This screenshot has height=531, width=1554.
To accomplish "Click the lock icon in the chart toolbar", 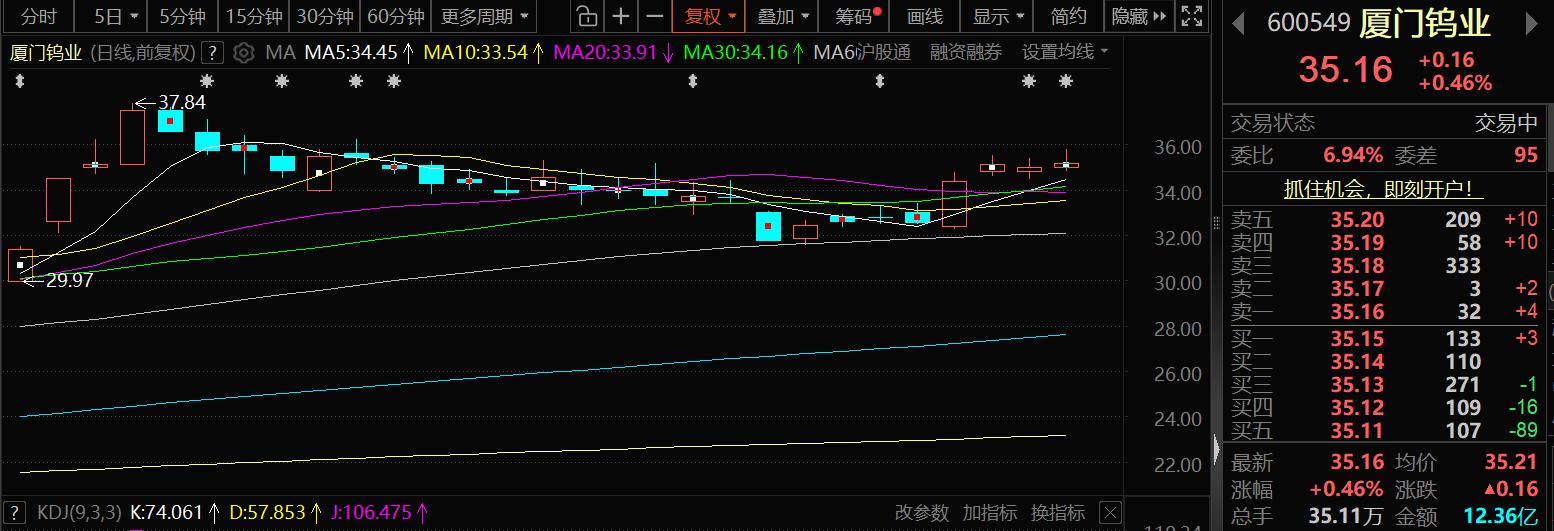I will tap(588, 16).
